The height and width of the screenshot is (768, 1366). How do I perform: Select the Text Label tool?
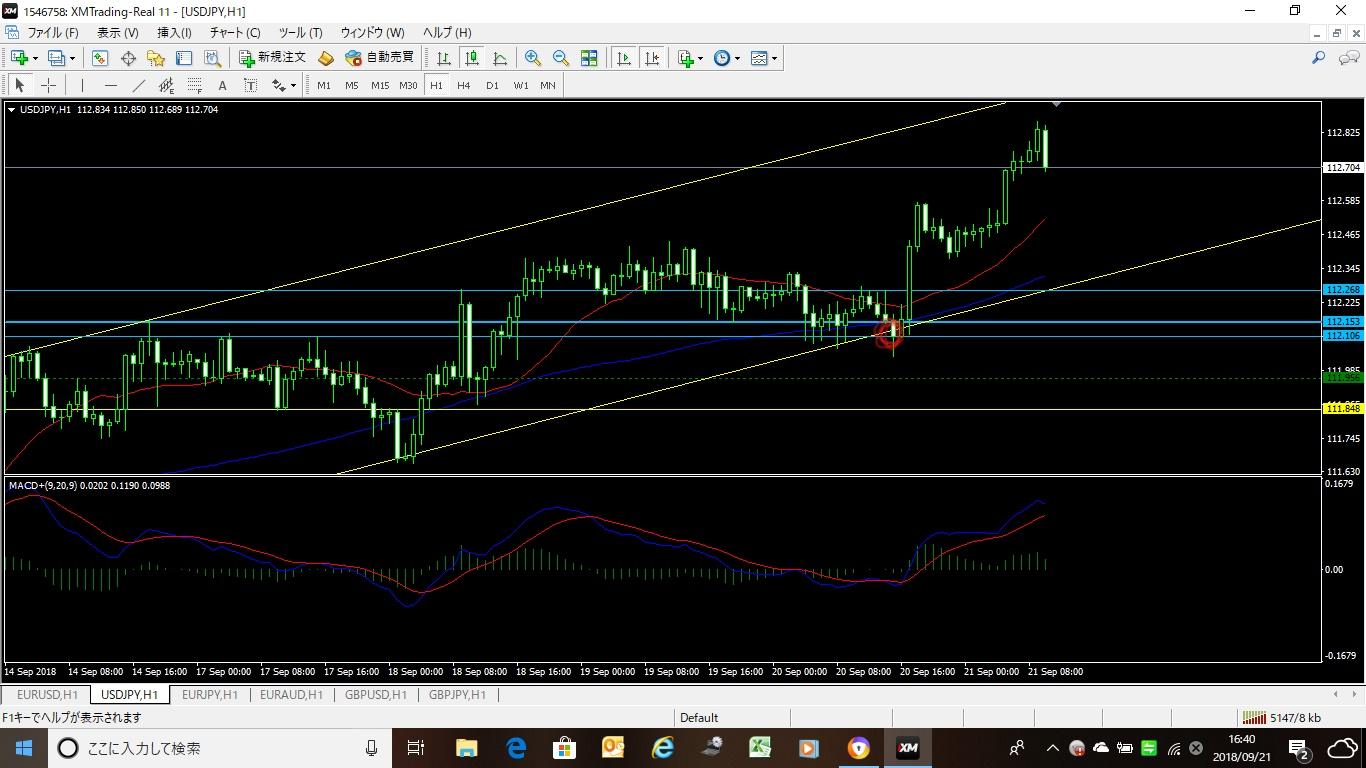tap(250, 85)
